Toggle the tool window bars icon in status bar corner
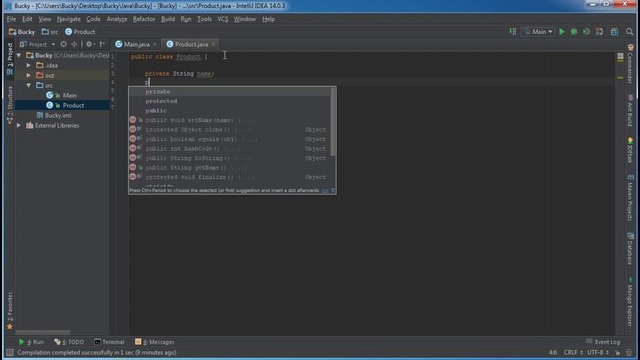This screenshot has height=360, width=640. pos(10,352)
